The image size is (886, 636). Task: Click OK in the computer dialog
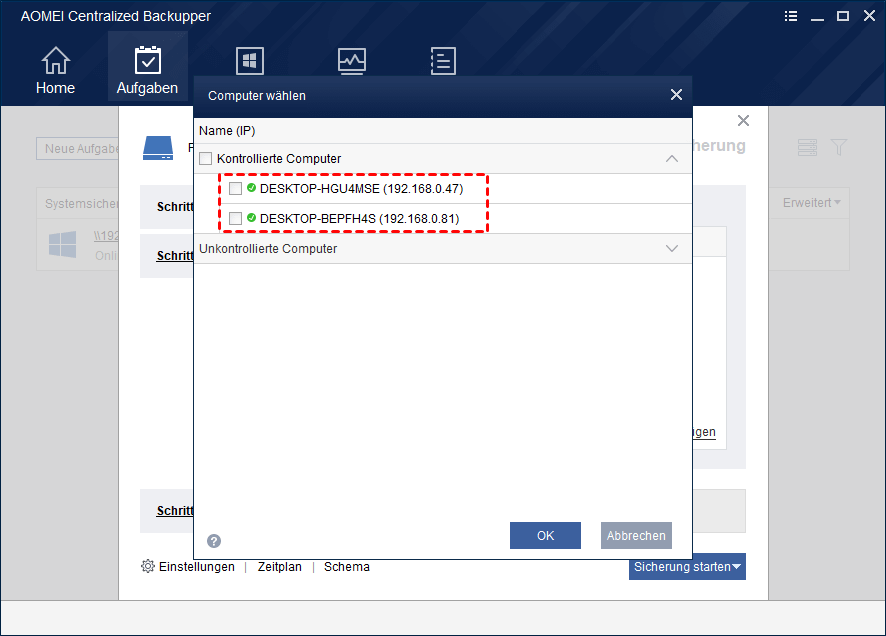tap(545, 535)
